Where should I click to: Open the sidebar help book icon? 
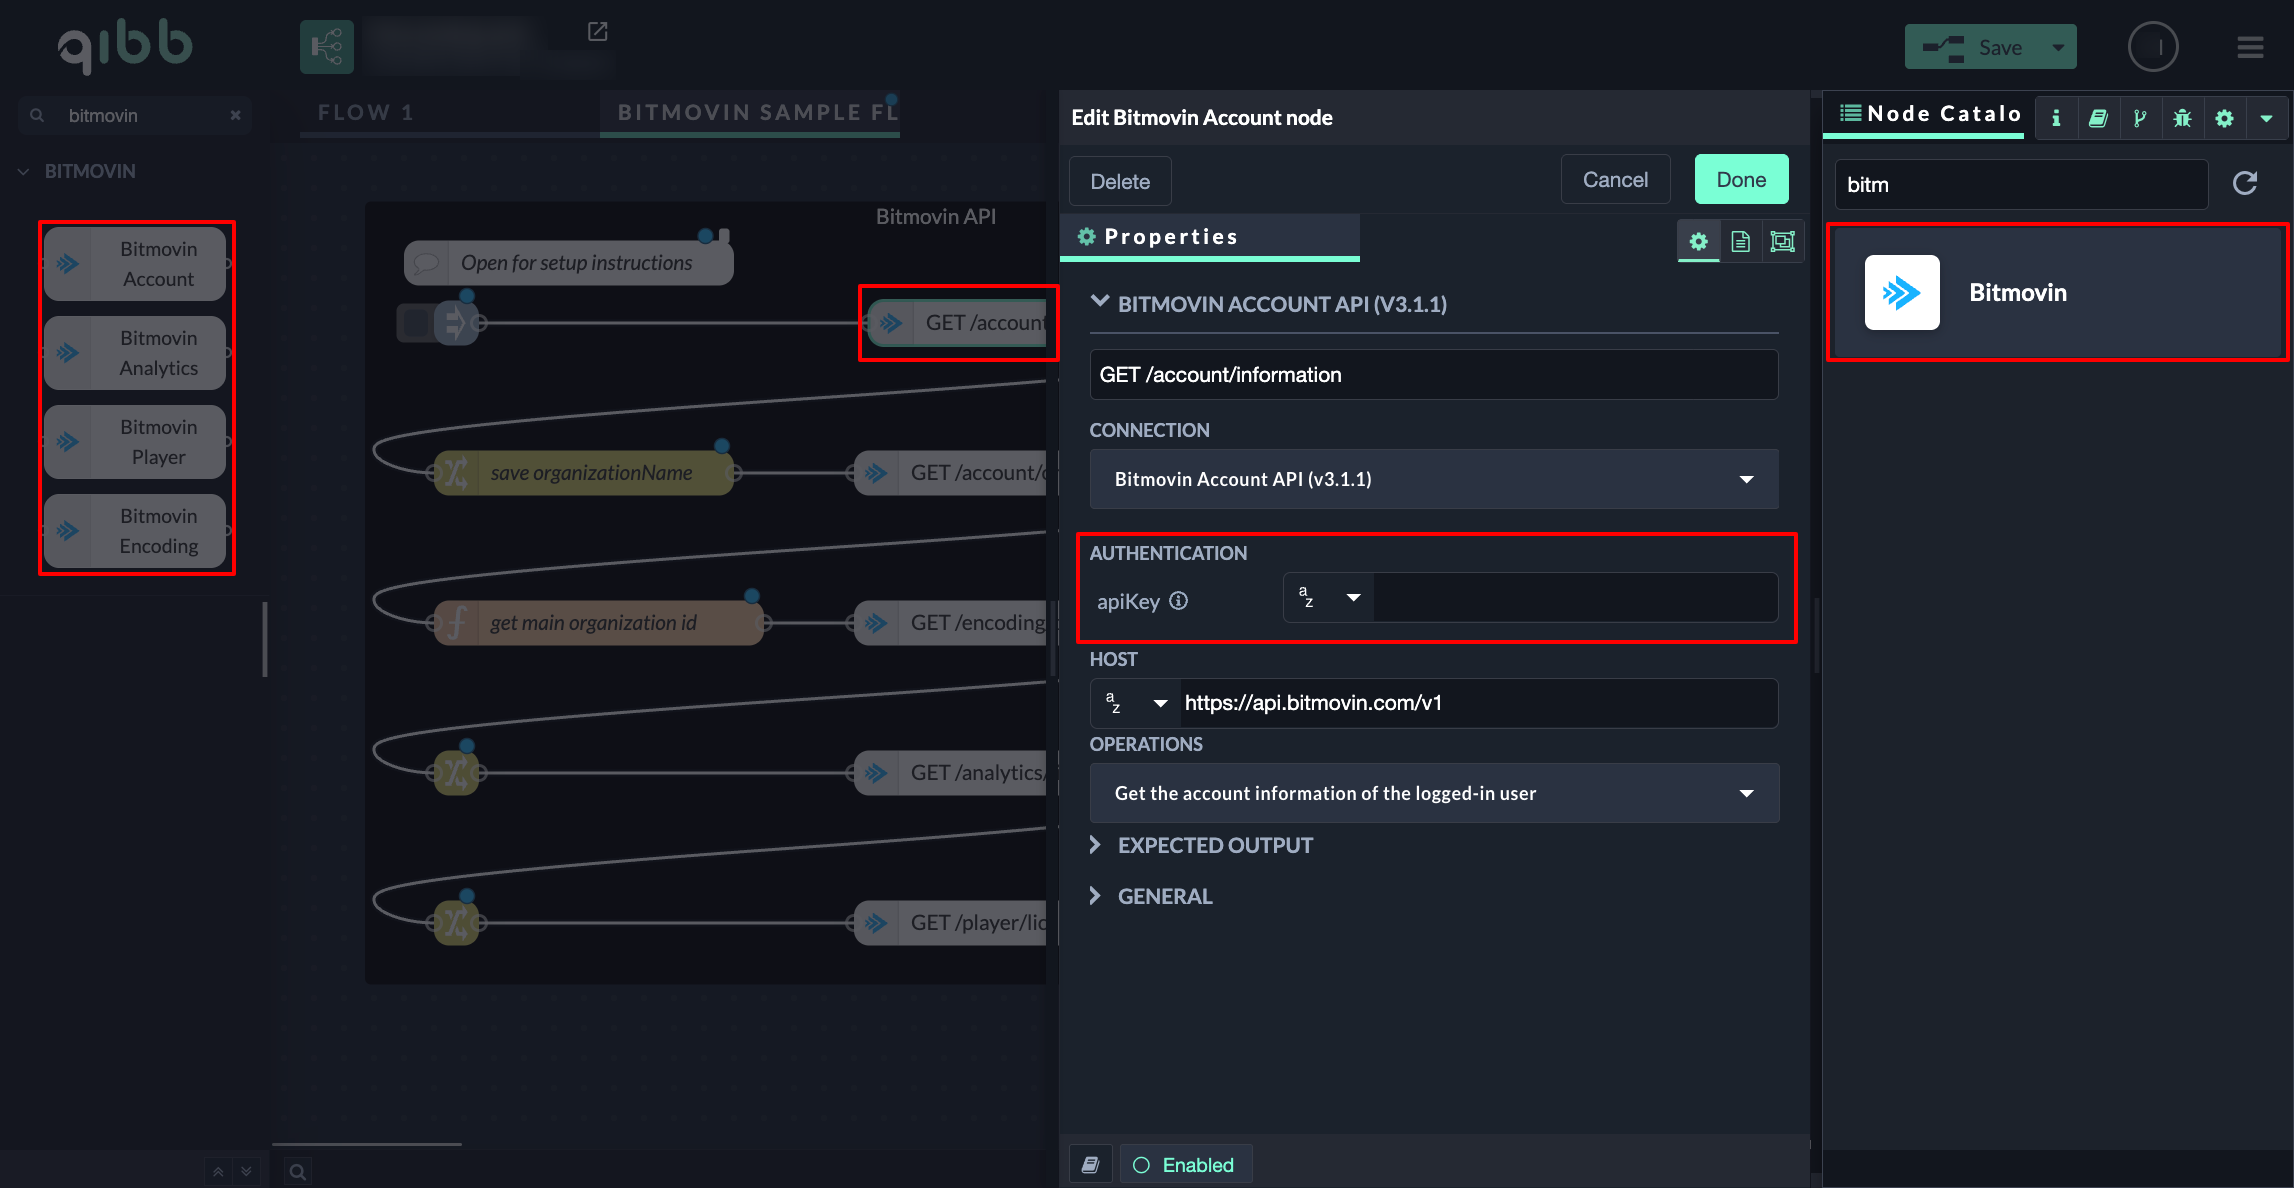point(2098,118)
